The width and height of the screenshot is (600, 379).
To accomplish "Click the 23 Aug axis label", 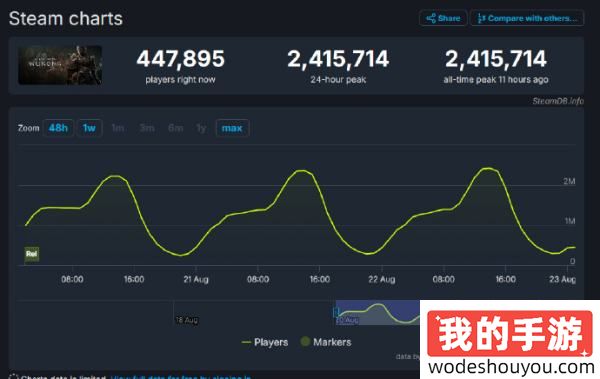I will tap(562, 279).
